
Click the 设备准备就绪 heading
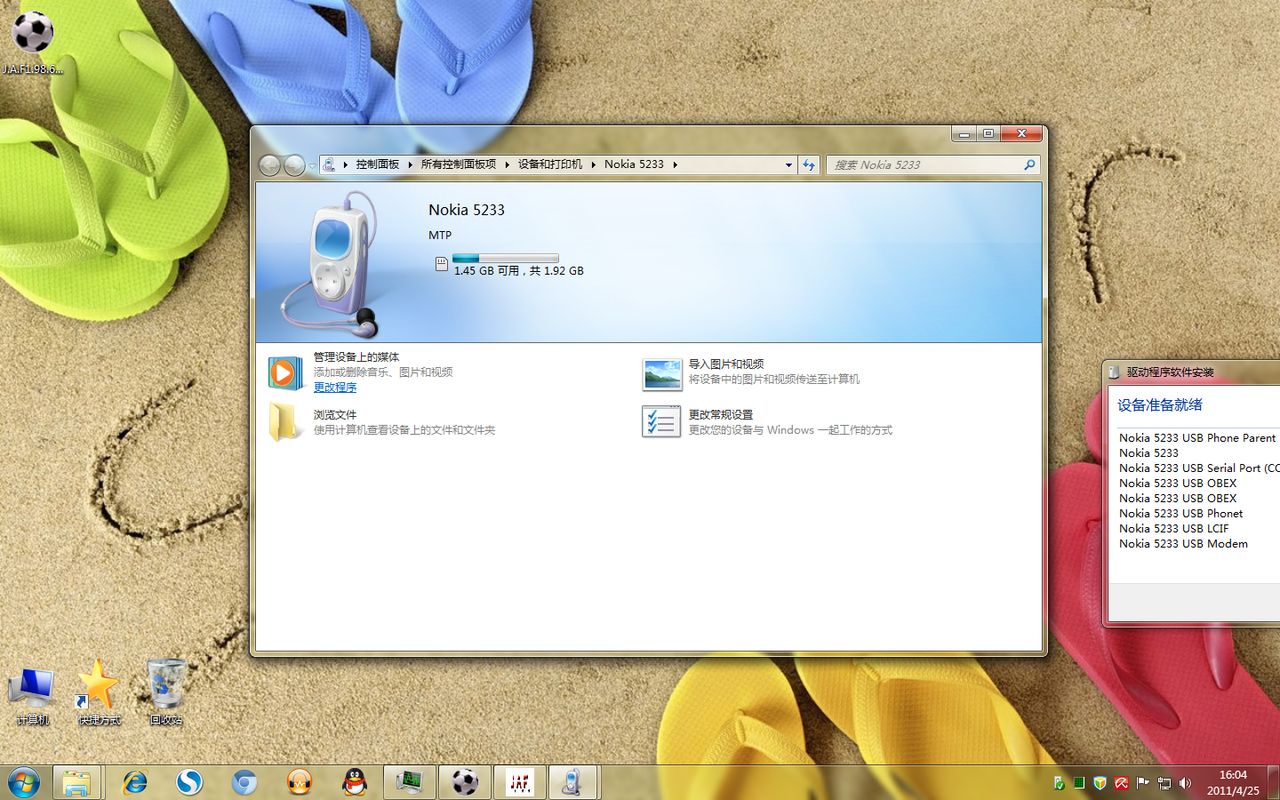point(1160,405)
